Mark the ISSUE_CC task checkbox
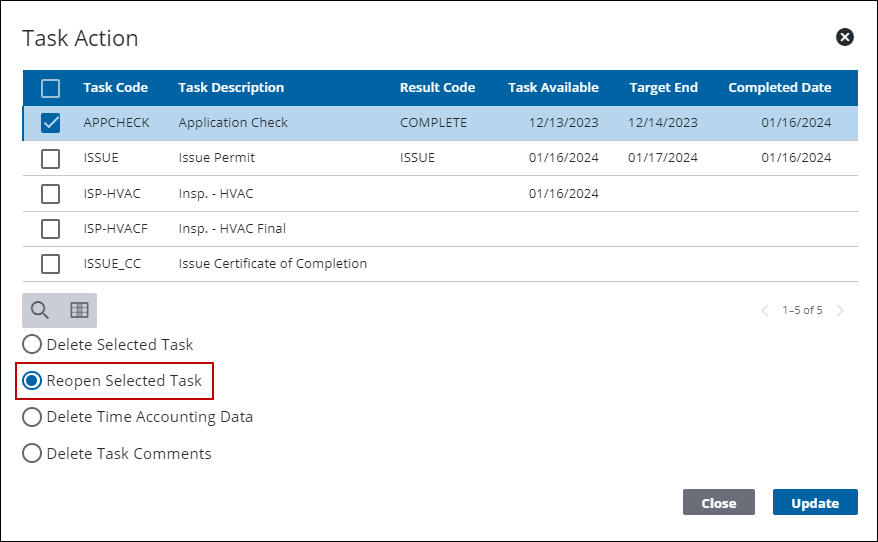The image size is (878, 542). click(x=50, y=264)
